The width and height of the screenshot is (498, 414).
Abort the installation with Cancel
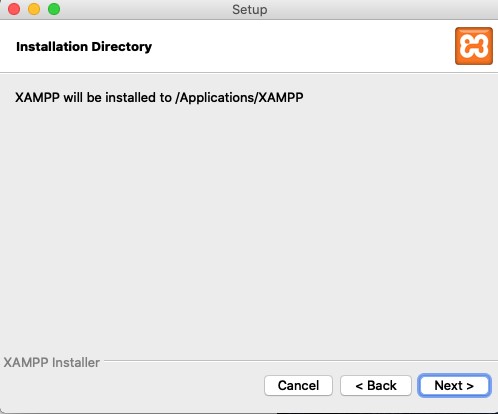(298, 386)
